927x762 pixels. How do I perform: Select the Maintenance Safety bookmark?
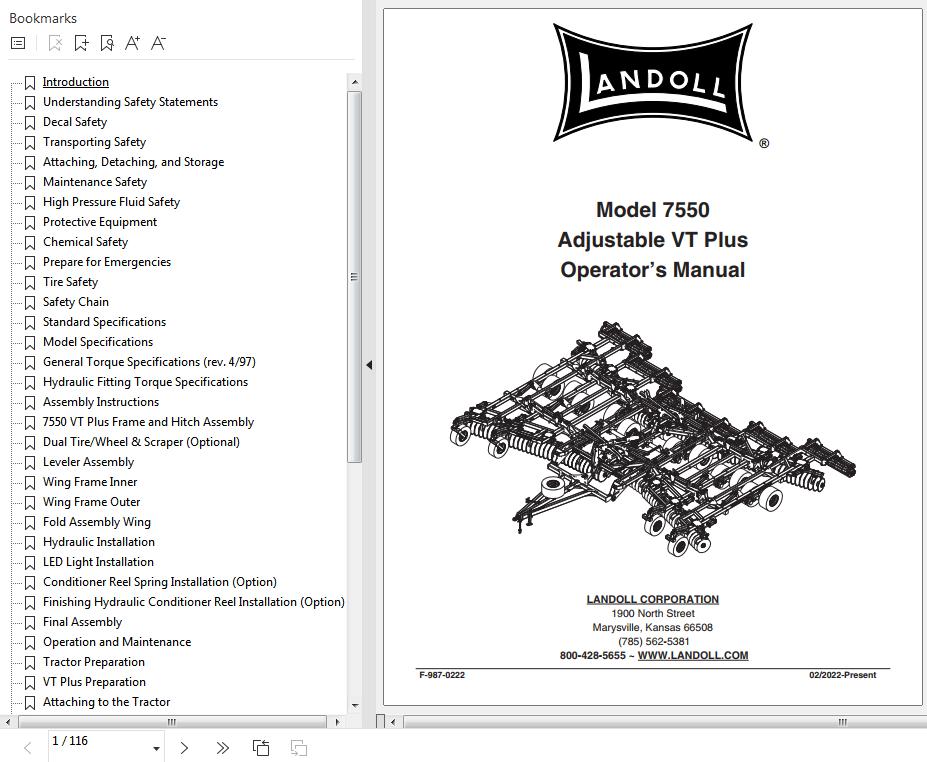point(95,182)
